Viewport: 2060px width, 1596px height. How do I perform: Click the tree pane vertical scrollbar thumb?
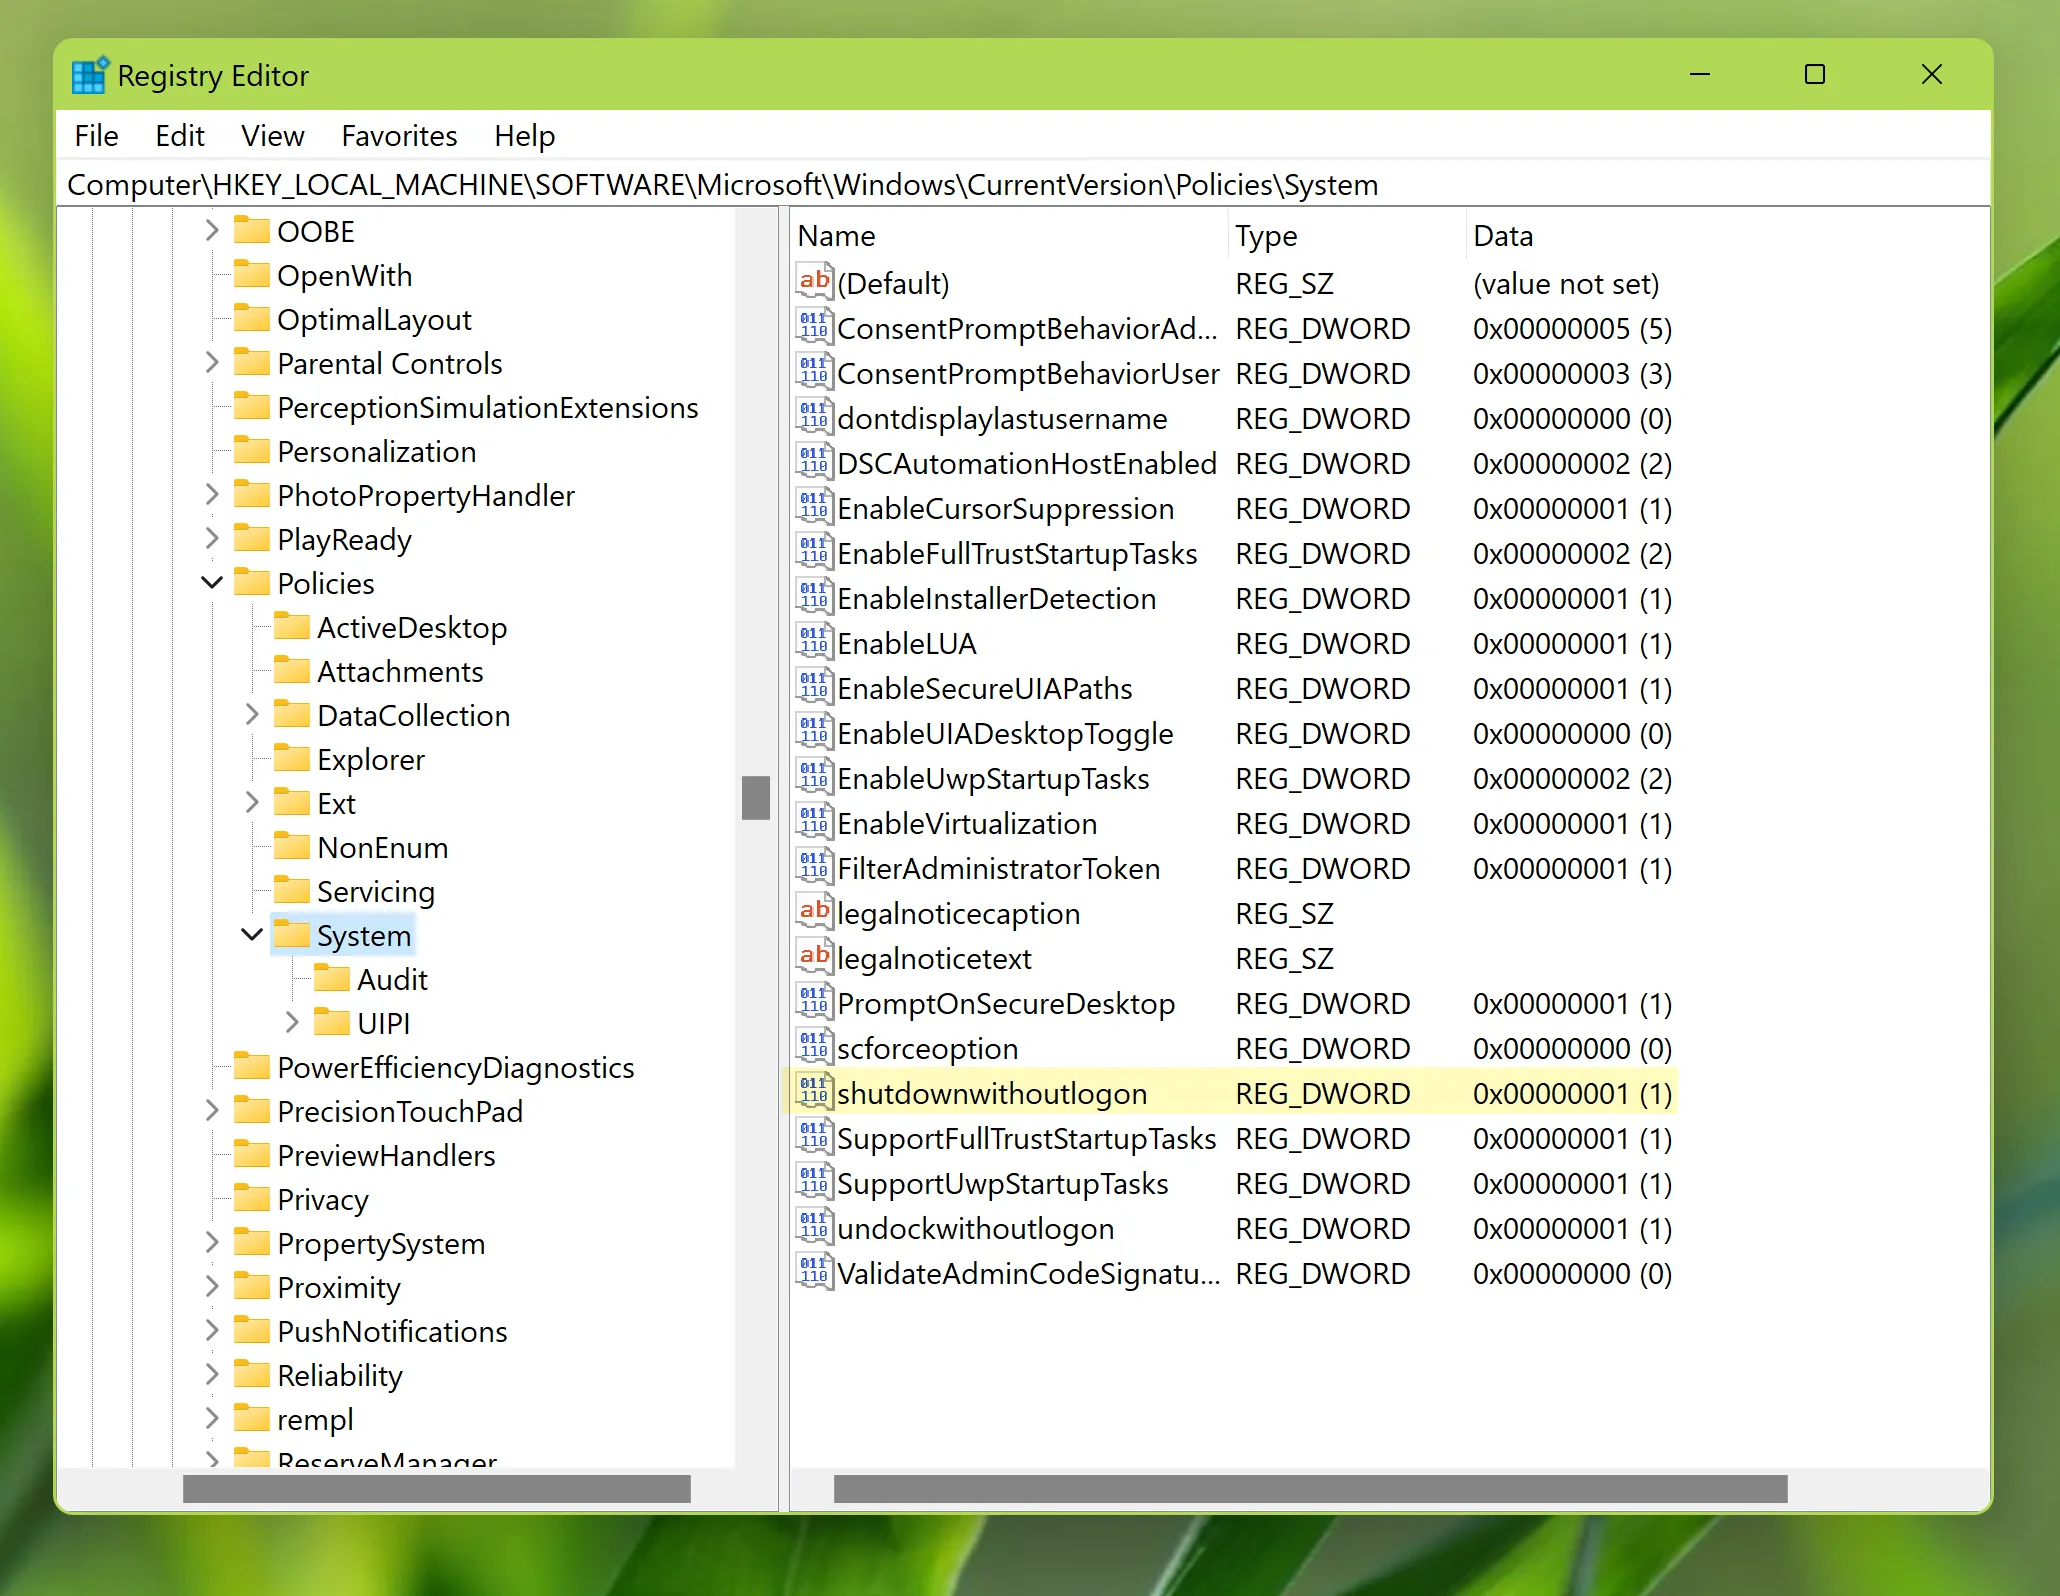(x=756, y=798)
